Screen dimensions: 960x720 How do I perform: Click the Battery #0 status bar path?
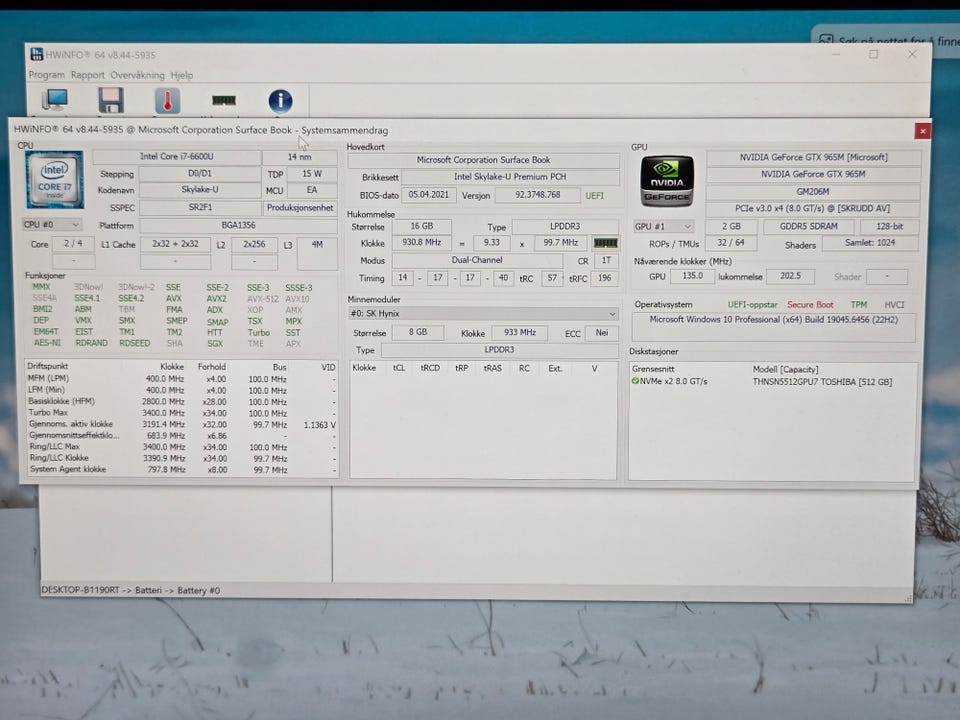[130, 590]
